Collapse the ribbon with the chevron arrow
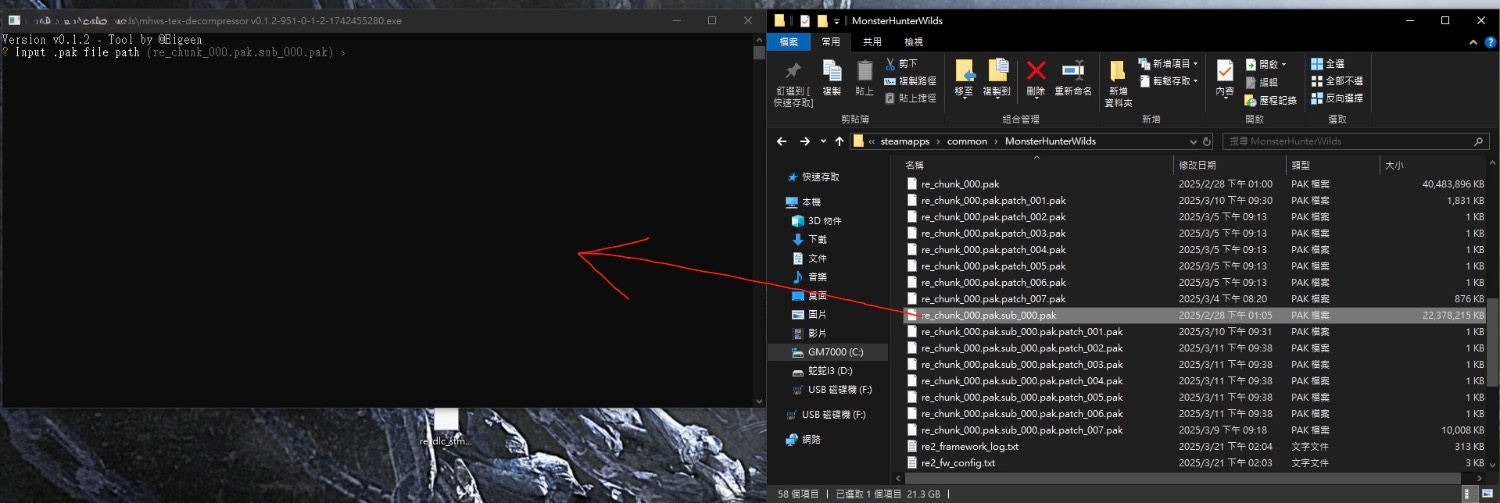 1473,42
